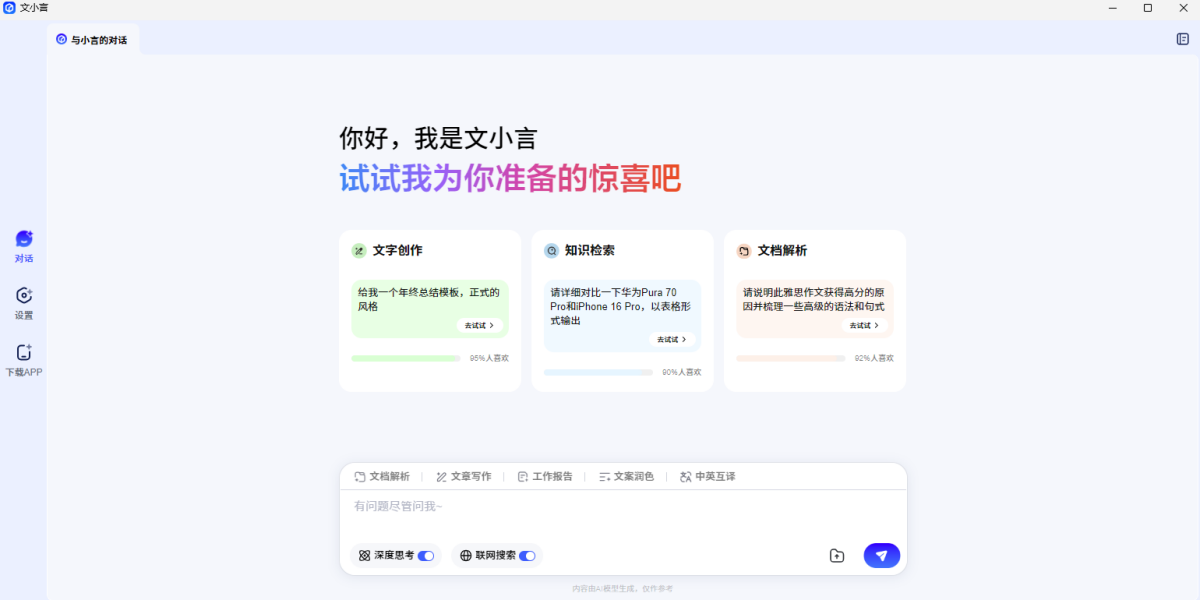Click the file upload folder icon
This screenshot has width=1200, height=600.
837,556
